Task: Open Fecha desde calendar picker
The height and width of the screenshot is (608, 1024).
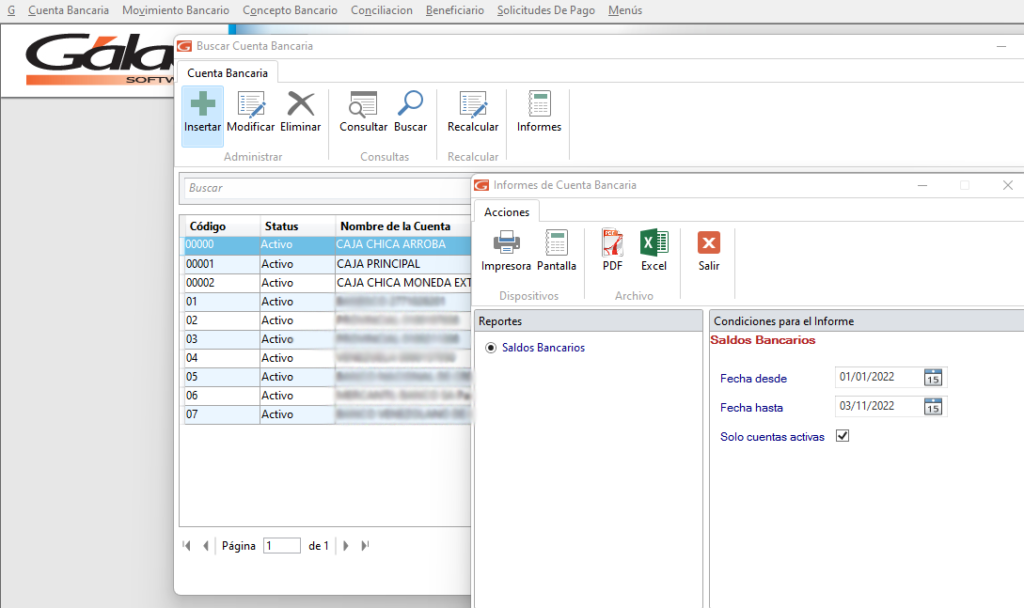Action: pos(933,377)
